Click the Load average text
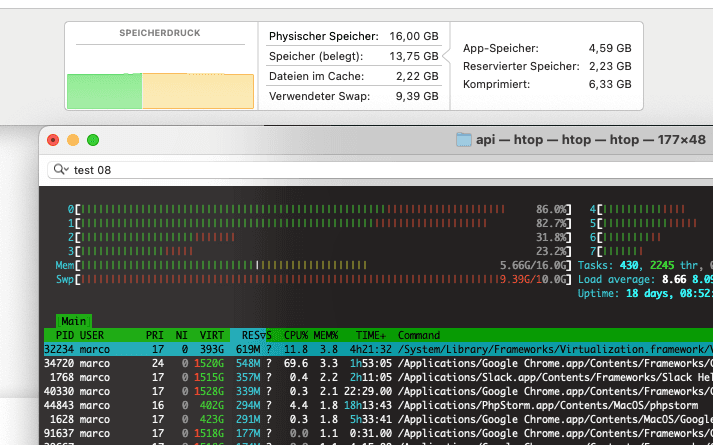 (645, 279)
